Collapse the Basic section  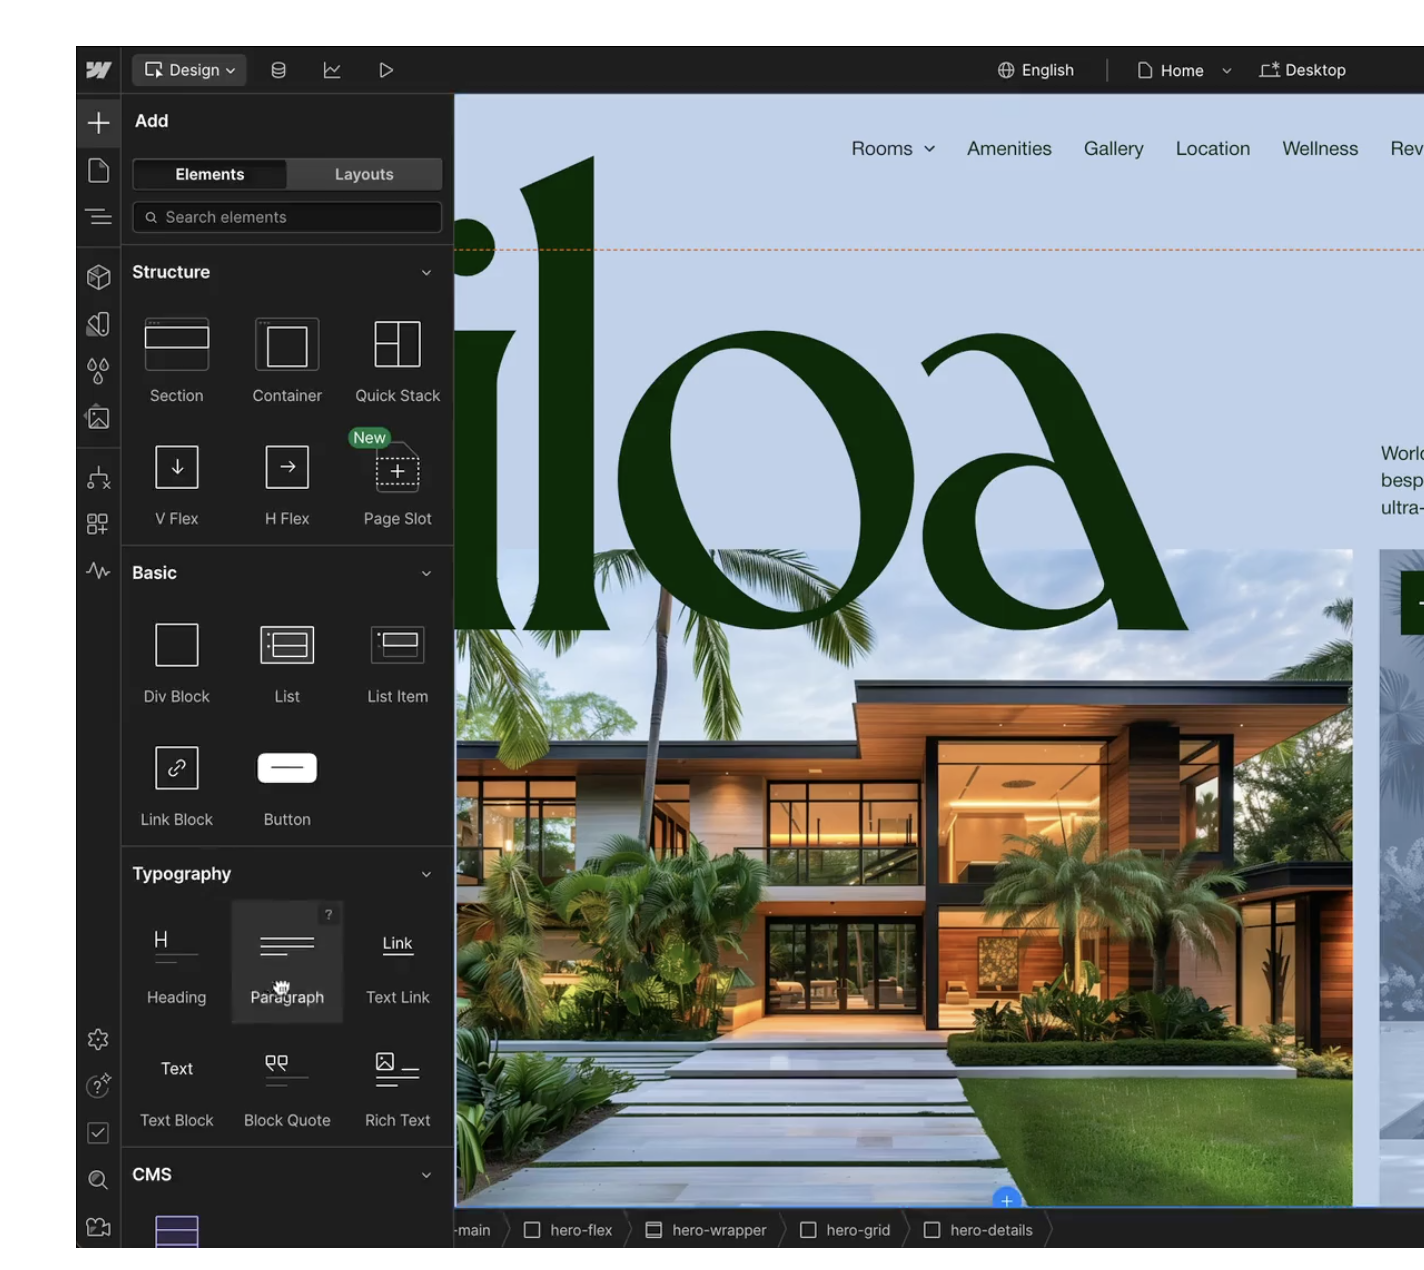[x=426, y=574]
